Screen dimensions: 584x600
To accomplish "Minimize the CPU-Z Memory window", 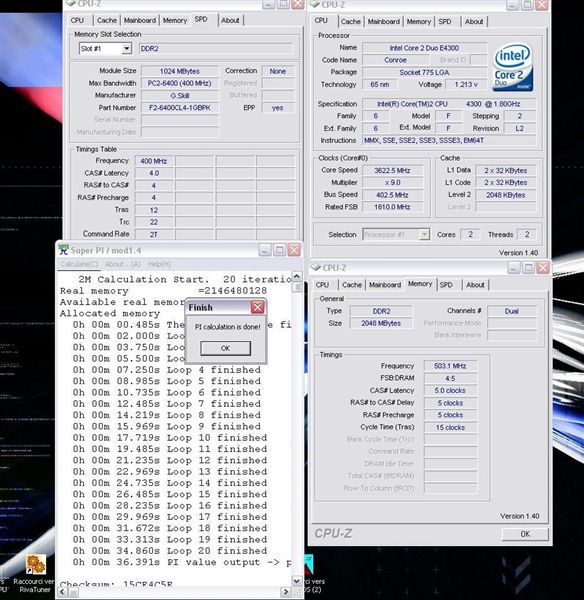I will [514, 267].
